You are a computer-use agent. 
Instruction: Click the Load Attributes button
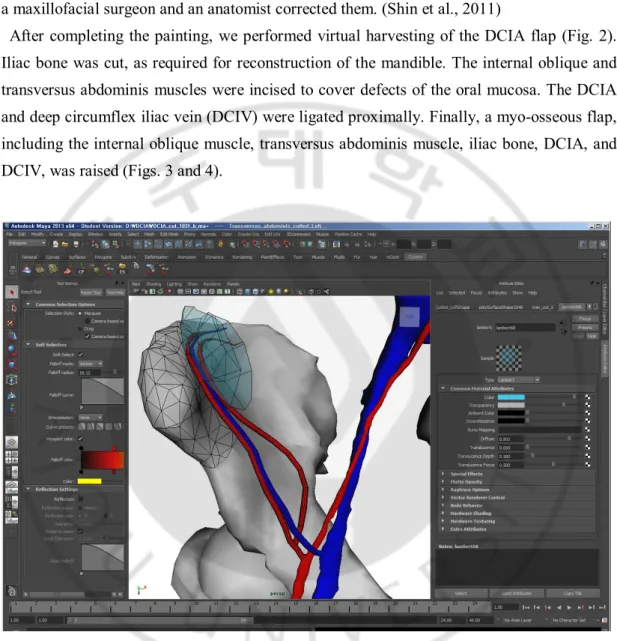point(516,593)
